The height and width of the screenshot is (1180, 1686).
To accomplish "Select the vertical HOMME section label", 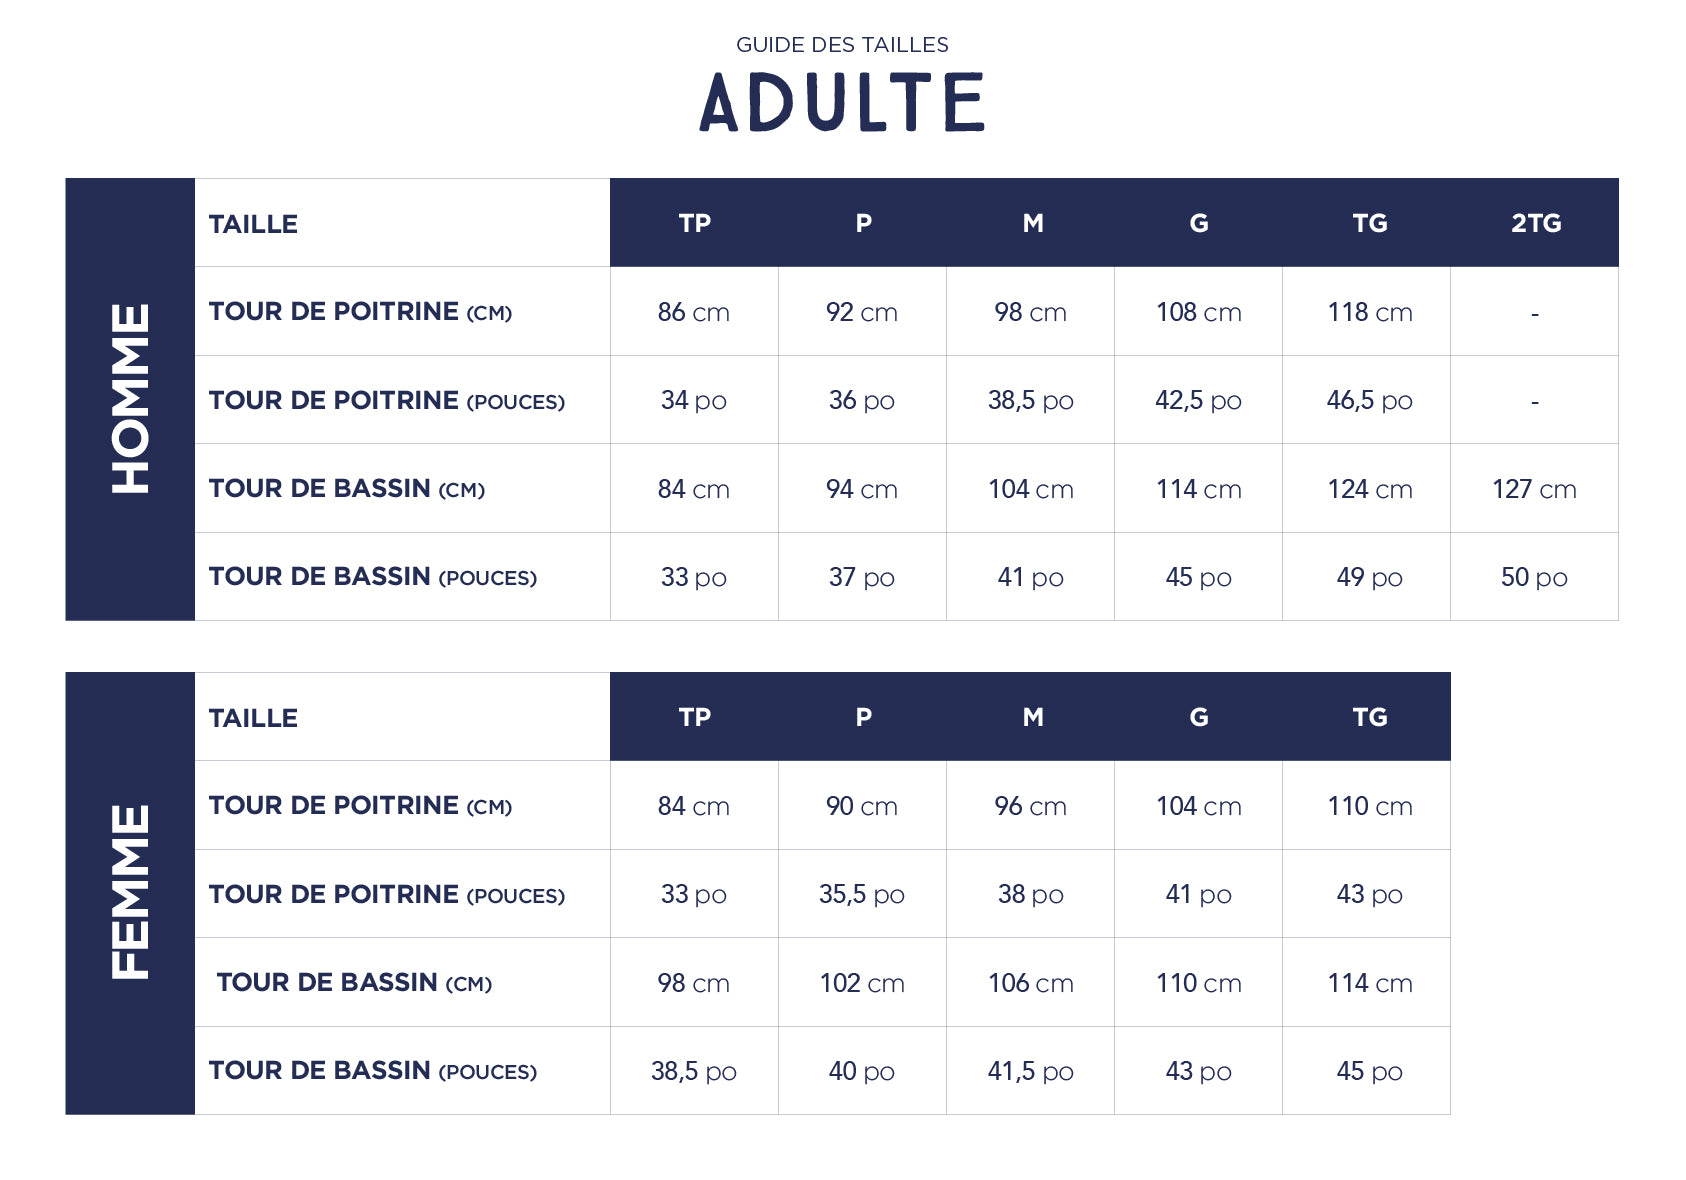I will pos(130,399).
